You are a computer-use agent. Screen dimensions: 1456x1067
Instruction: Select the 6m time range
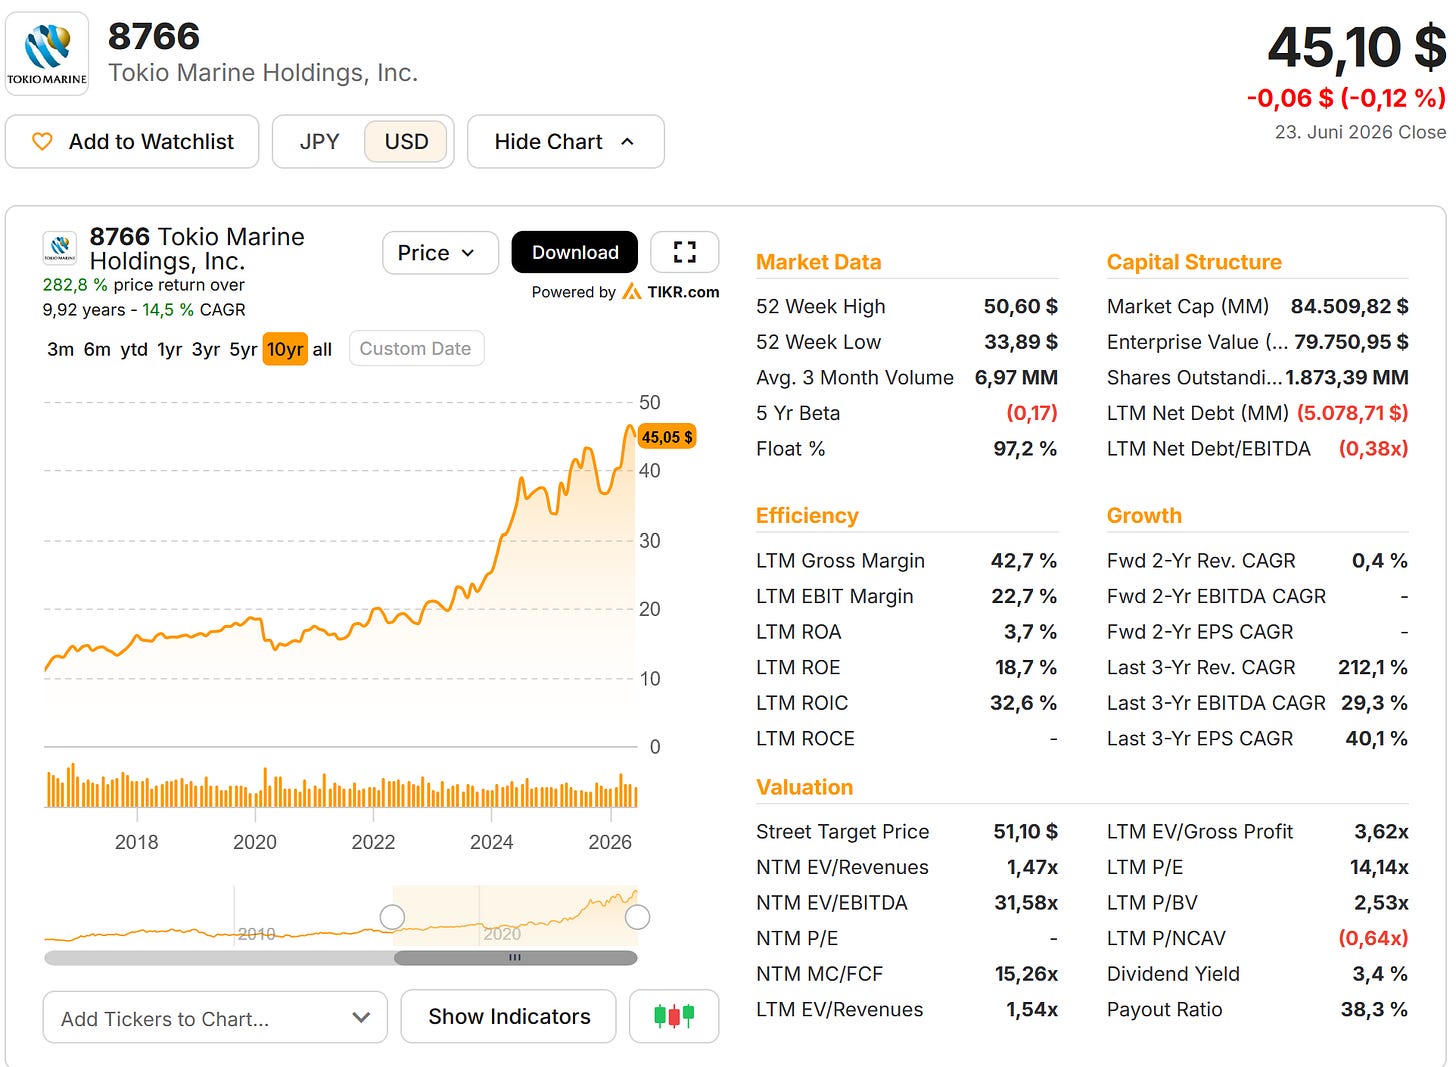pyautogui.click(x=97, y=349)
